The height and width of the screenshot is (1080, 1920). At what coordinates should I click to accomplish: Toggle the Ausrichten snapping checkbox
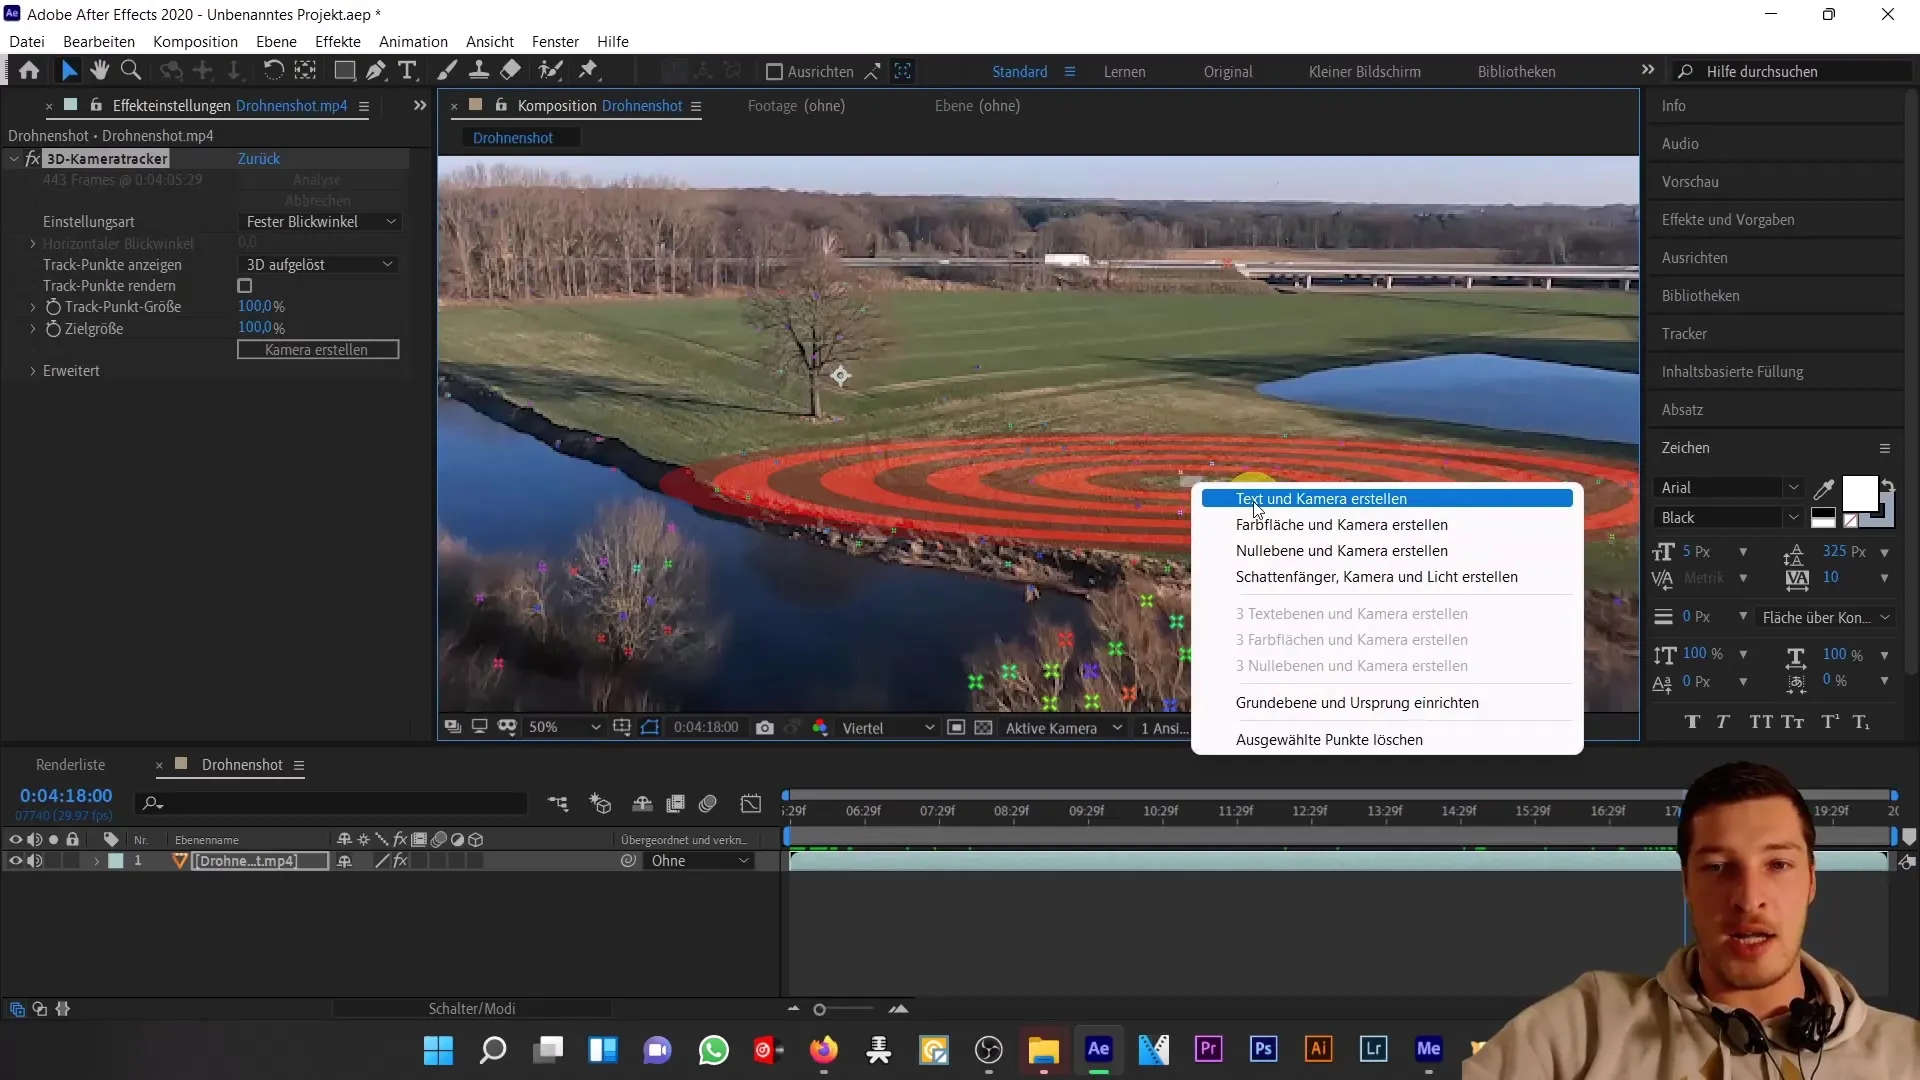coord(773,72)
